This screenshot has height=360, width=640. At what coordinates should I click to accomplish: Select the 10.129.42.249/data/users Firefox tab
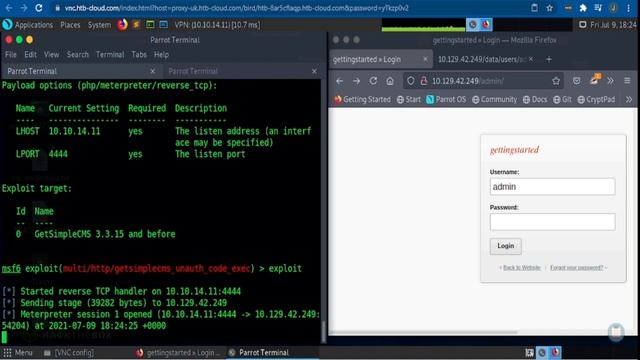click(x=486, y=60)
